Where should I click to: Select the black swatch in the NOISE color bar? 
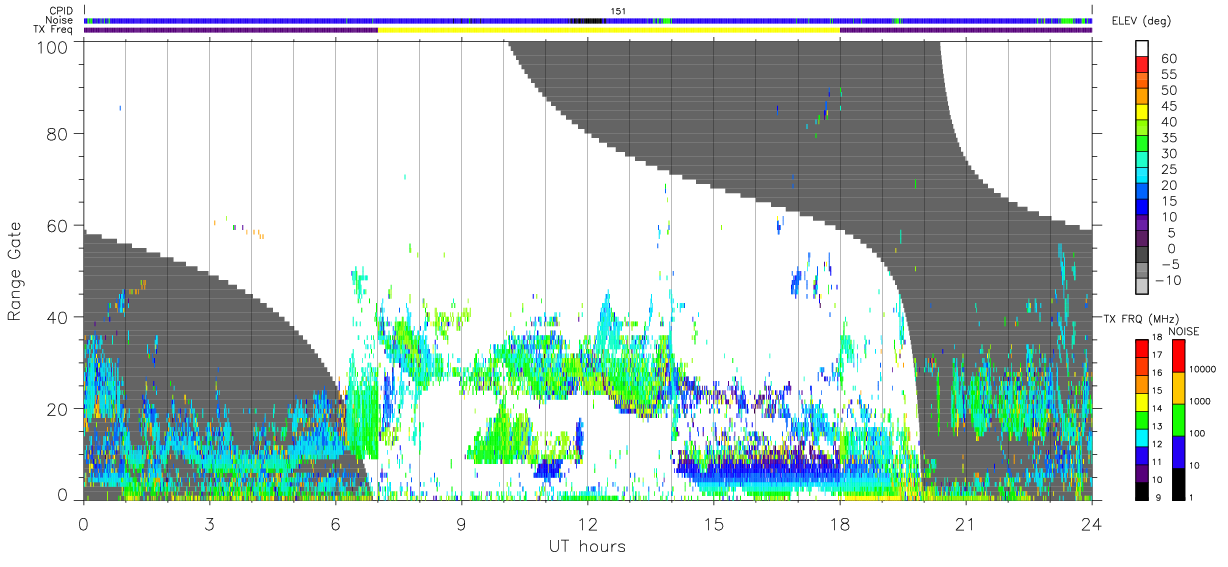click(1177, 484)
